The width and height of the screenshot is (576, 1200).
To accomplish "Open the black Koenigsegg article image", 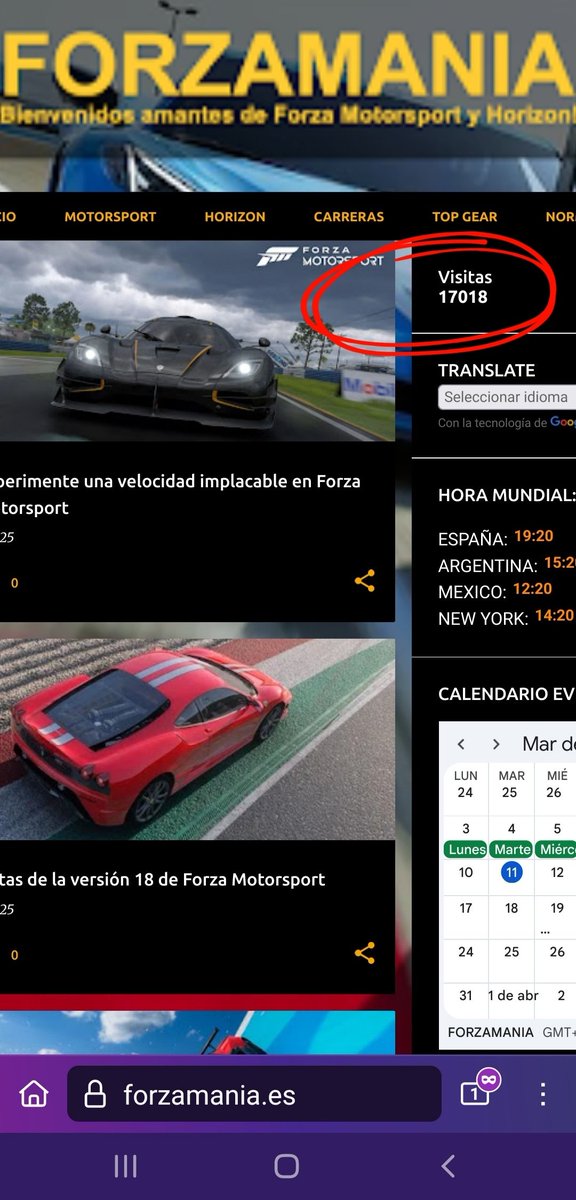I will (197, 340).
